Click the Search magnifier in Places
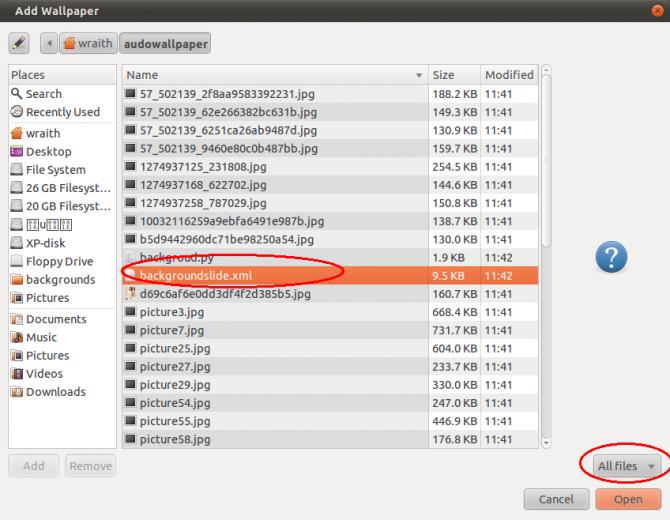This screenshot has height=520, width=670. [17, 94]
